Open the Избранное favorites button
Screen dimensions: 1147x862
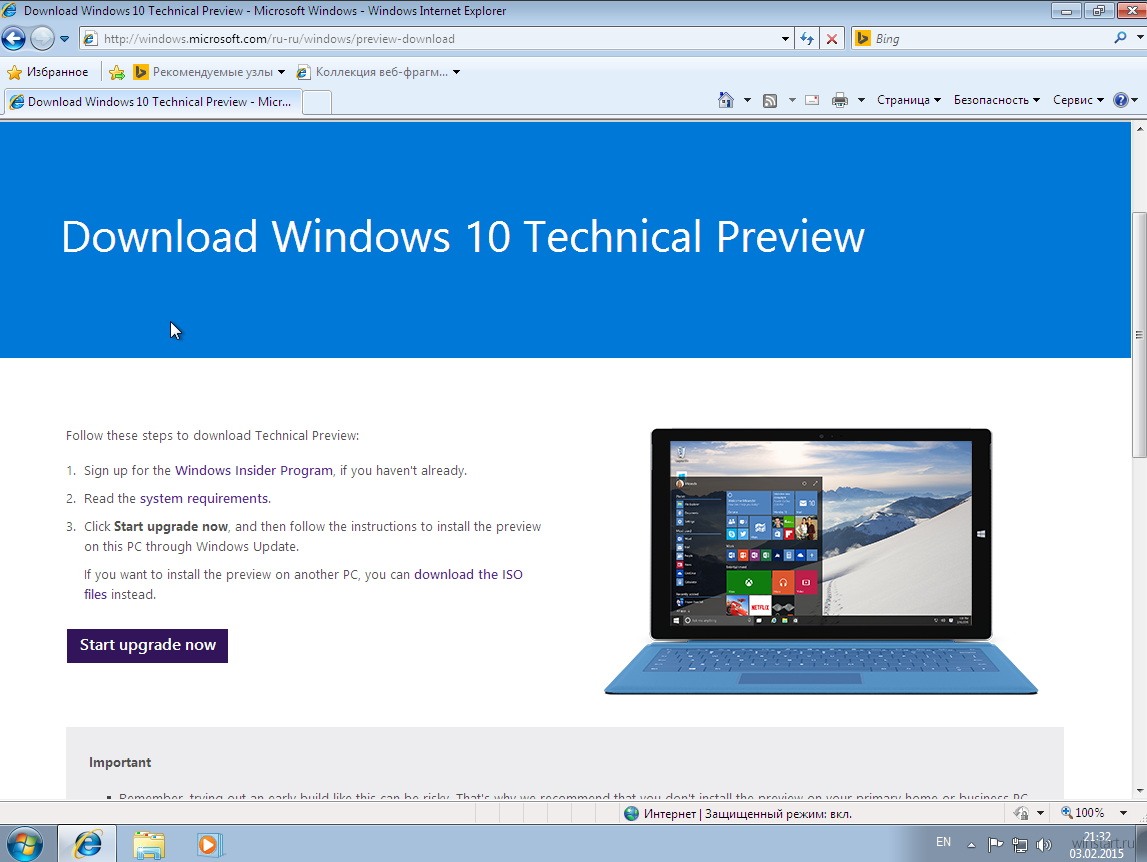pyautogui.click(x=48, y=72)
